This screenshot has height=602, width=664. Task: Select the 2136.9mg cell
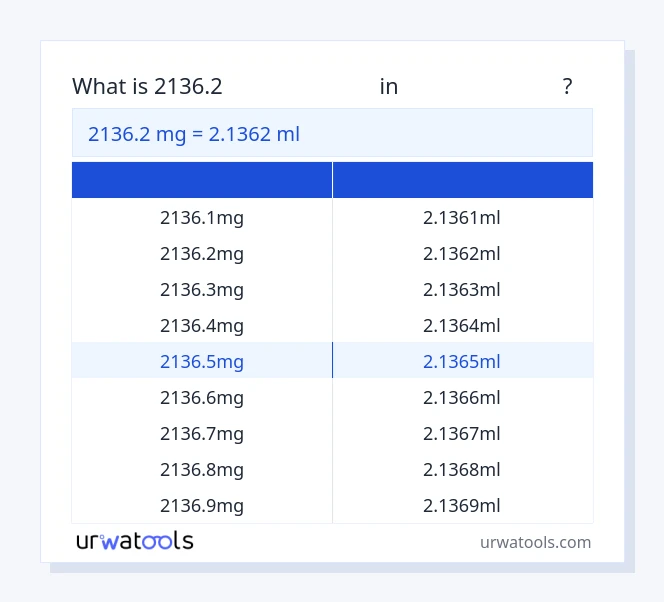pos(202,506)
